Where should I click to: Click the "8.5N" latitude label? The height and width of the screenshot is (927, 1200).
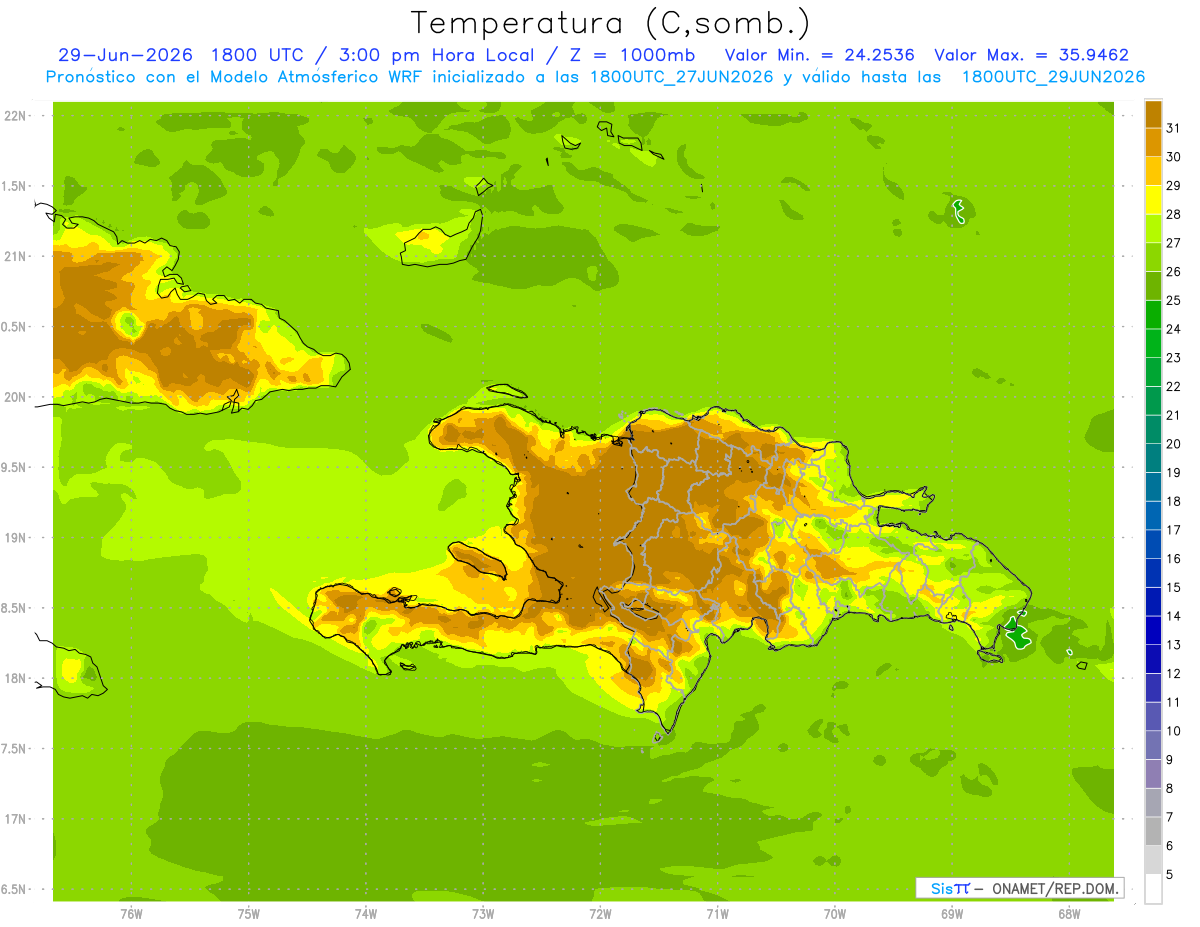[x=15, y=609]
